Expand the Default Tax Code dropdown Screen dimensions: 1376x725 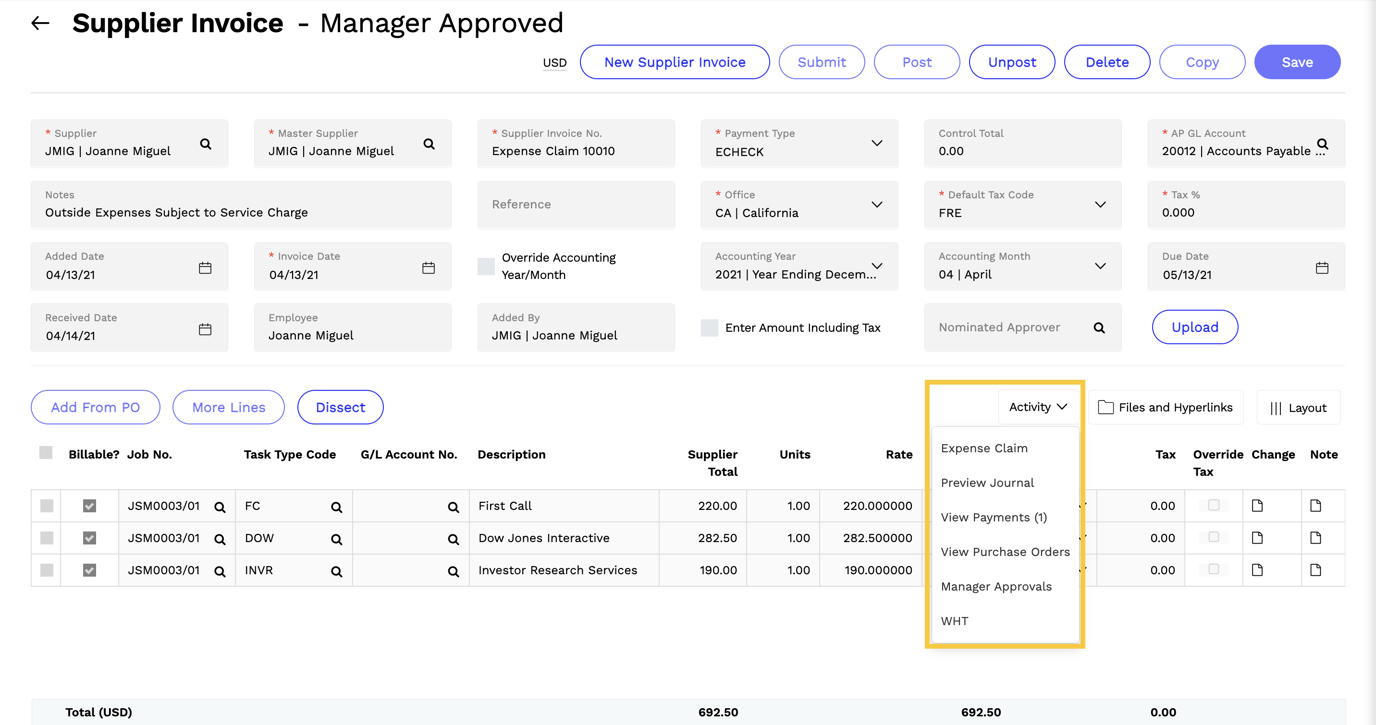click(1098, 205)
